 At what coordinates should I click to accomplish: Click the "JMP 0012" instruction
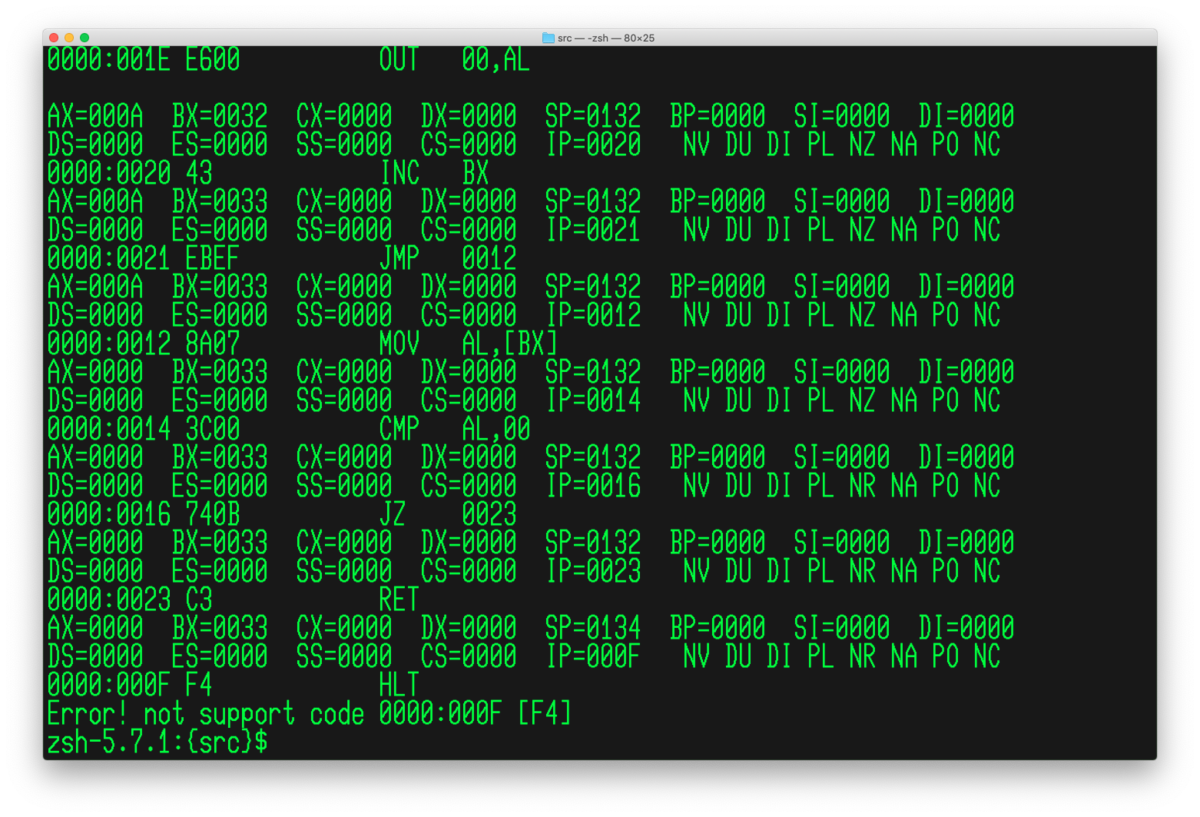pyautogui.click(x=448, y=259)
